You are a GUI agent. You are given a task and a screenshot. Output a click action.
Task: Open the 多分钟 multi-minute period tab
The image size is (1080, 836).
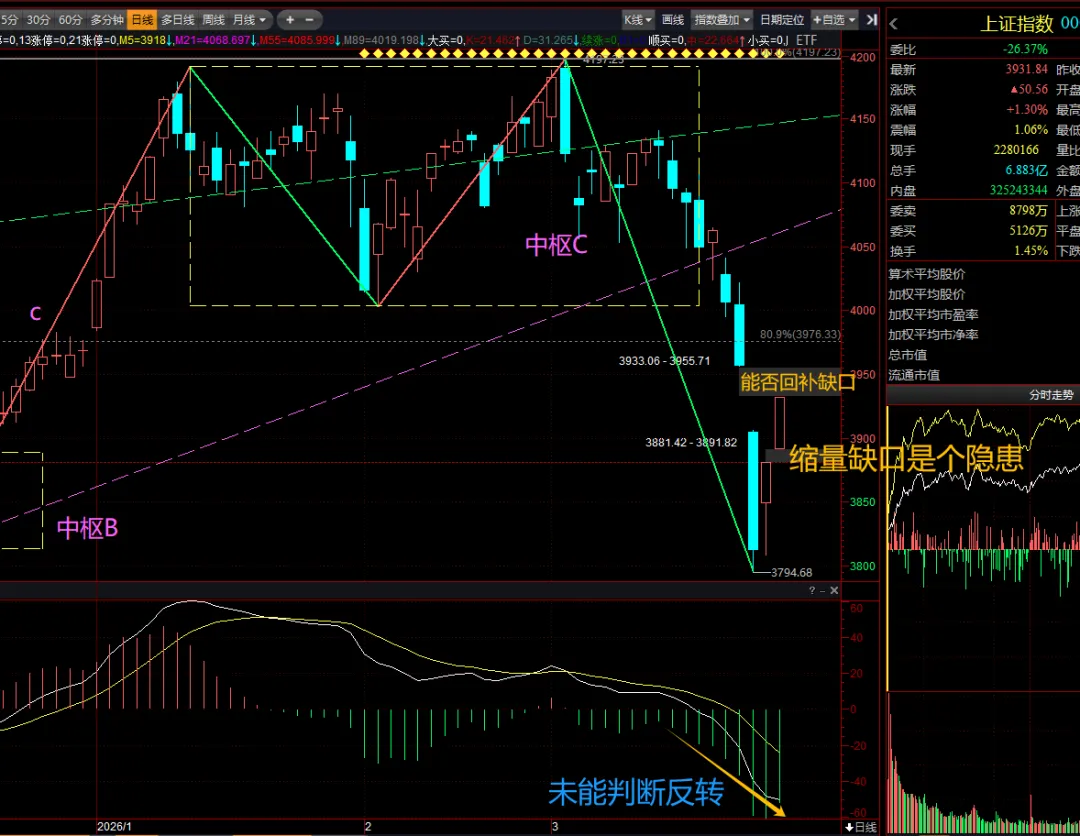point(107,20)
